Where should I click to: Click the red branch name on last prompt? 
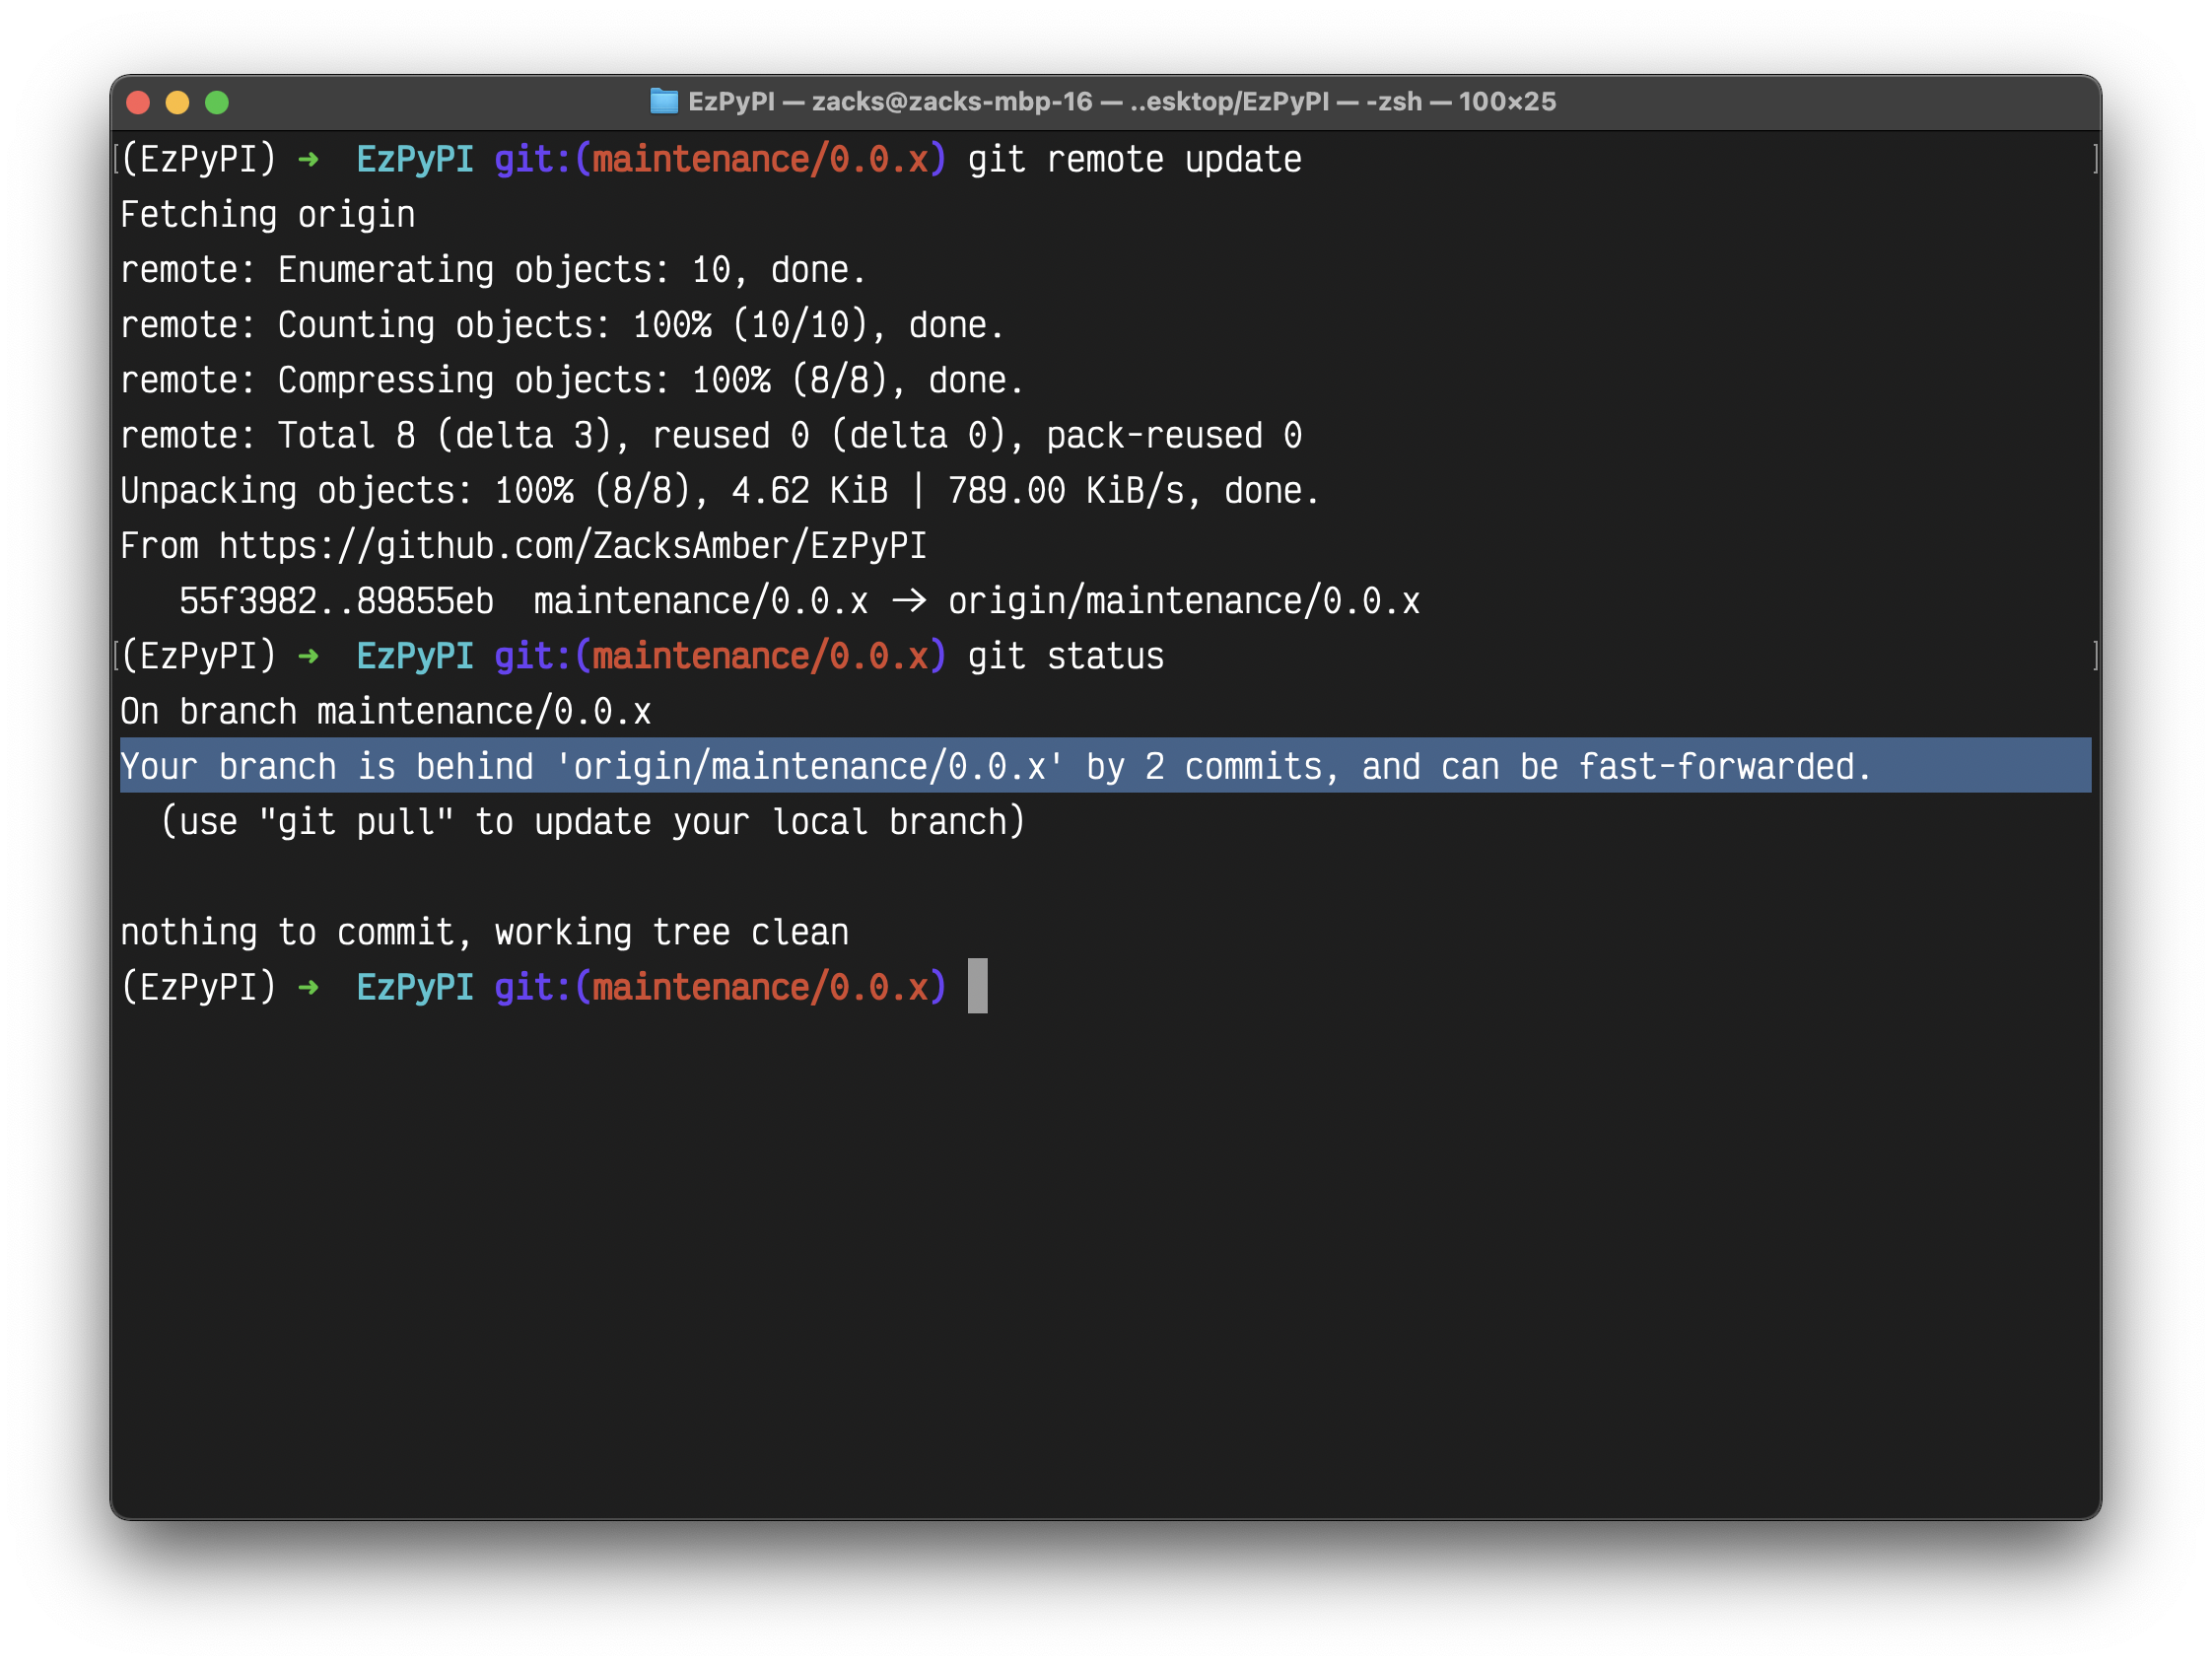760,988
